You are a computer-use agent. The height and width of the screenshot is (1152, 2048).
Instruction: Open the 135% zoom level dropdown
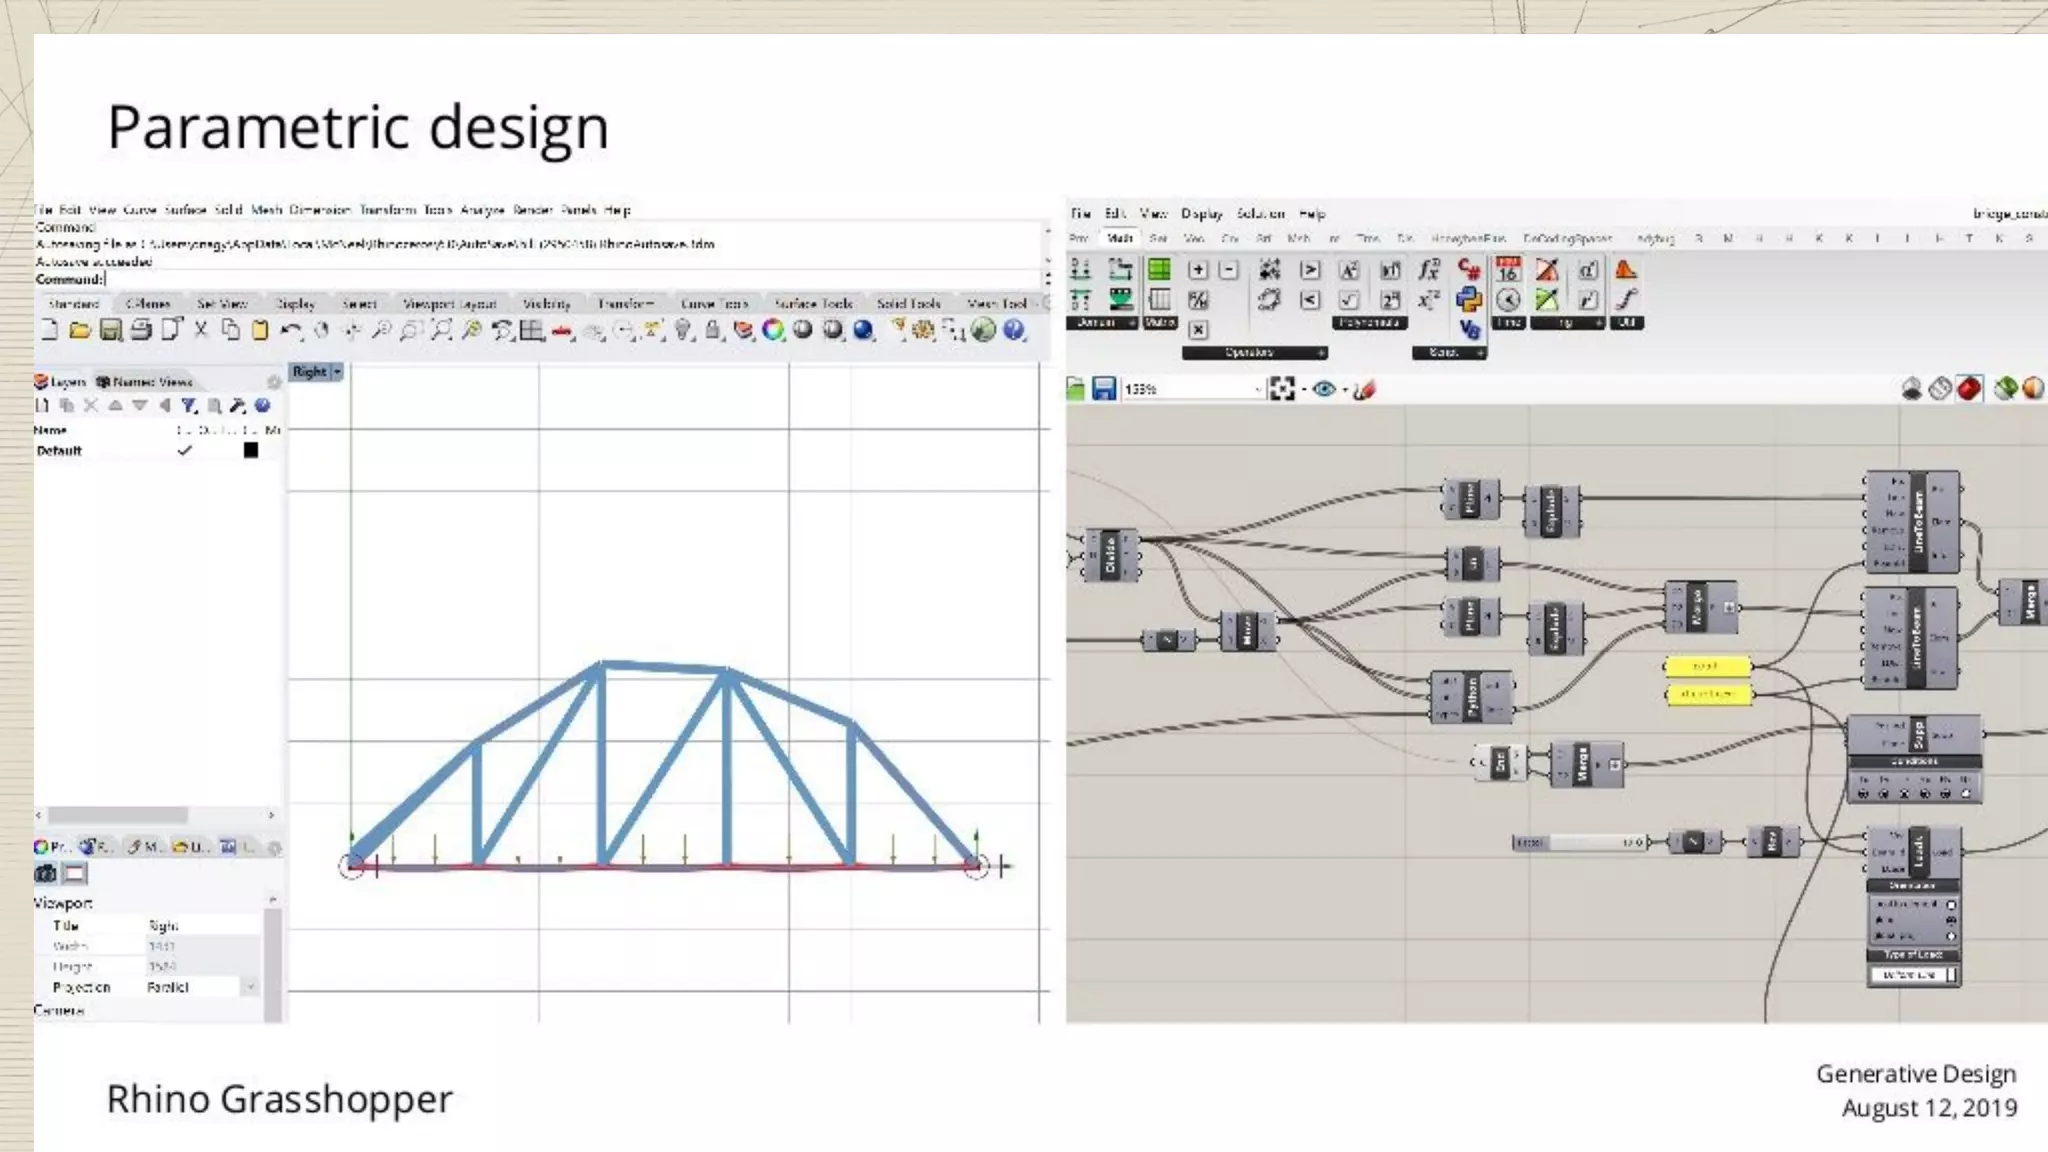[1258, 389]
